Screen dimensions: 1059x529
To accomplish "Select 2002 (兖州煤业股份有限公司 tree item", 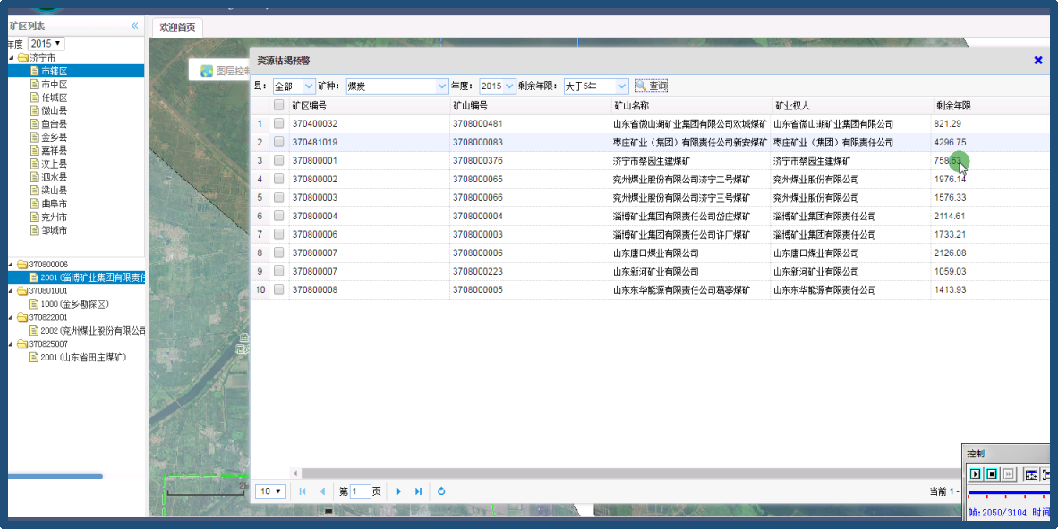I will tap(93, 331).
